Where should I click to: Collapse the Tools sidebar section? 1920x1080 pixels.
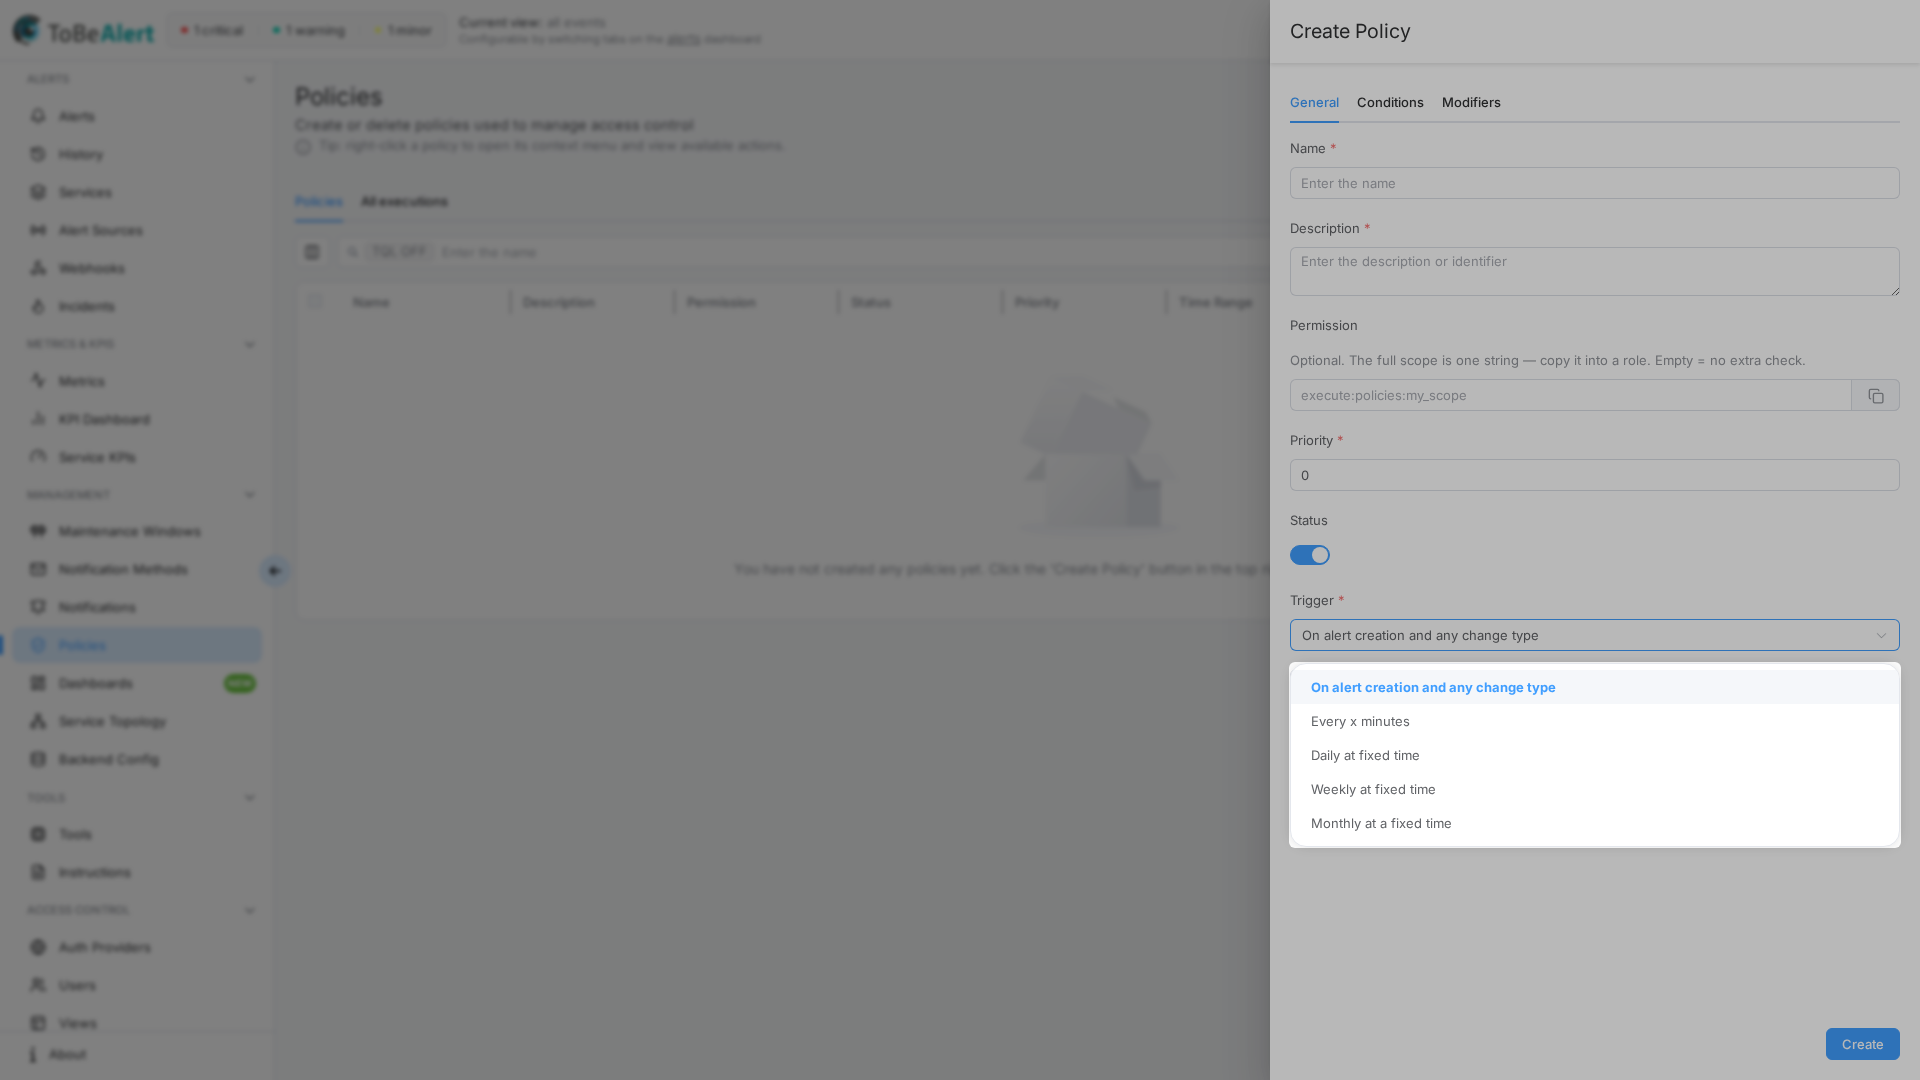(x=250, y=798)
